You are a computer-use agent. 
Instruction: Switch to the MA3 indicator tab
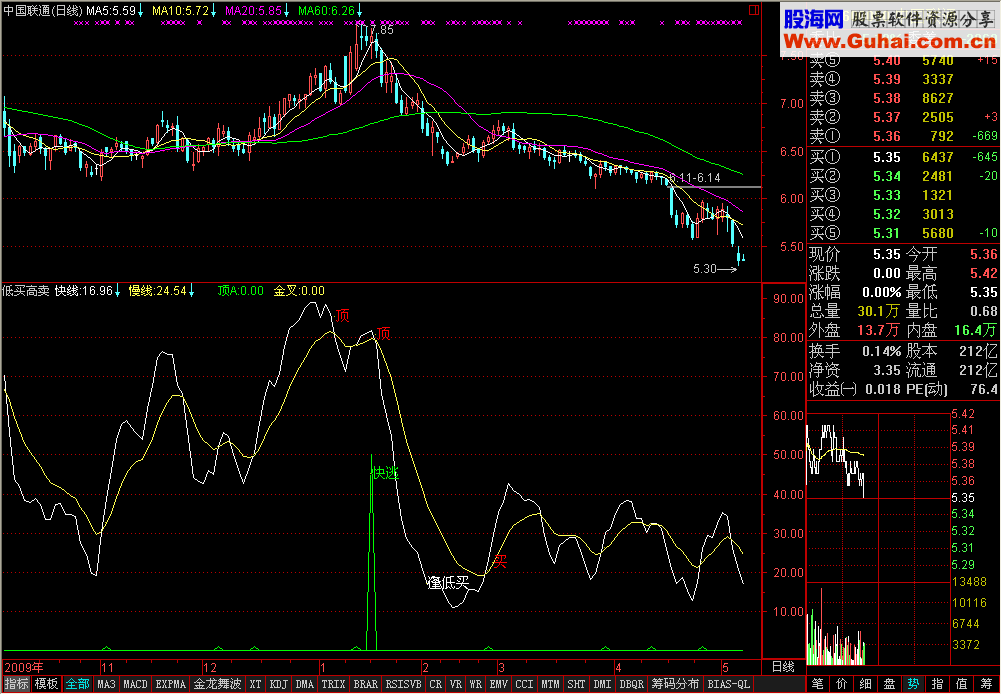pos(107,684)
